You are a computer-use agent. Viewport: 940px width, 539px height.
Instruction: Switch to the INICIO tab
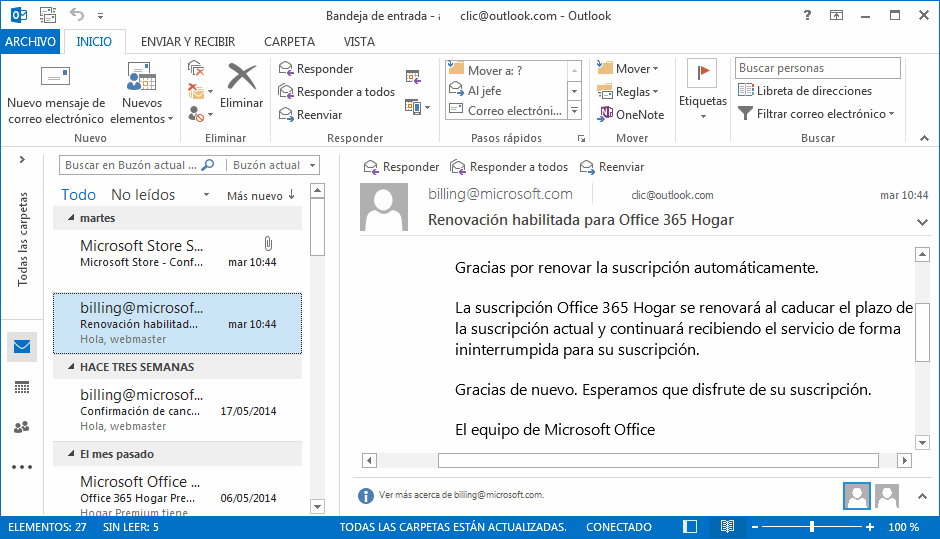pos(94,41)
